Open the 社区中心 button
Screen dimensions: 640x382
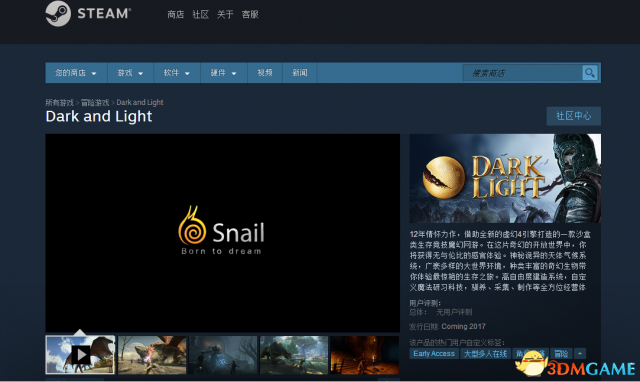[x=573, y=116]
